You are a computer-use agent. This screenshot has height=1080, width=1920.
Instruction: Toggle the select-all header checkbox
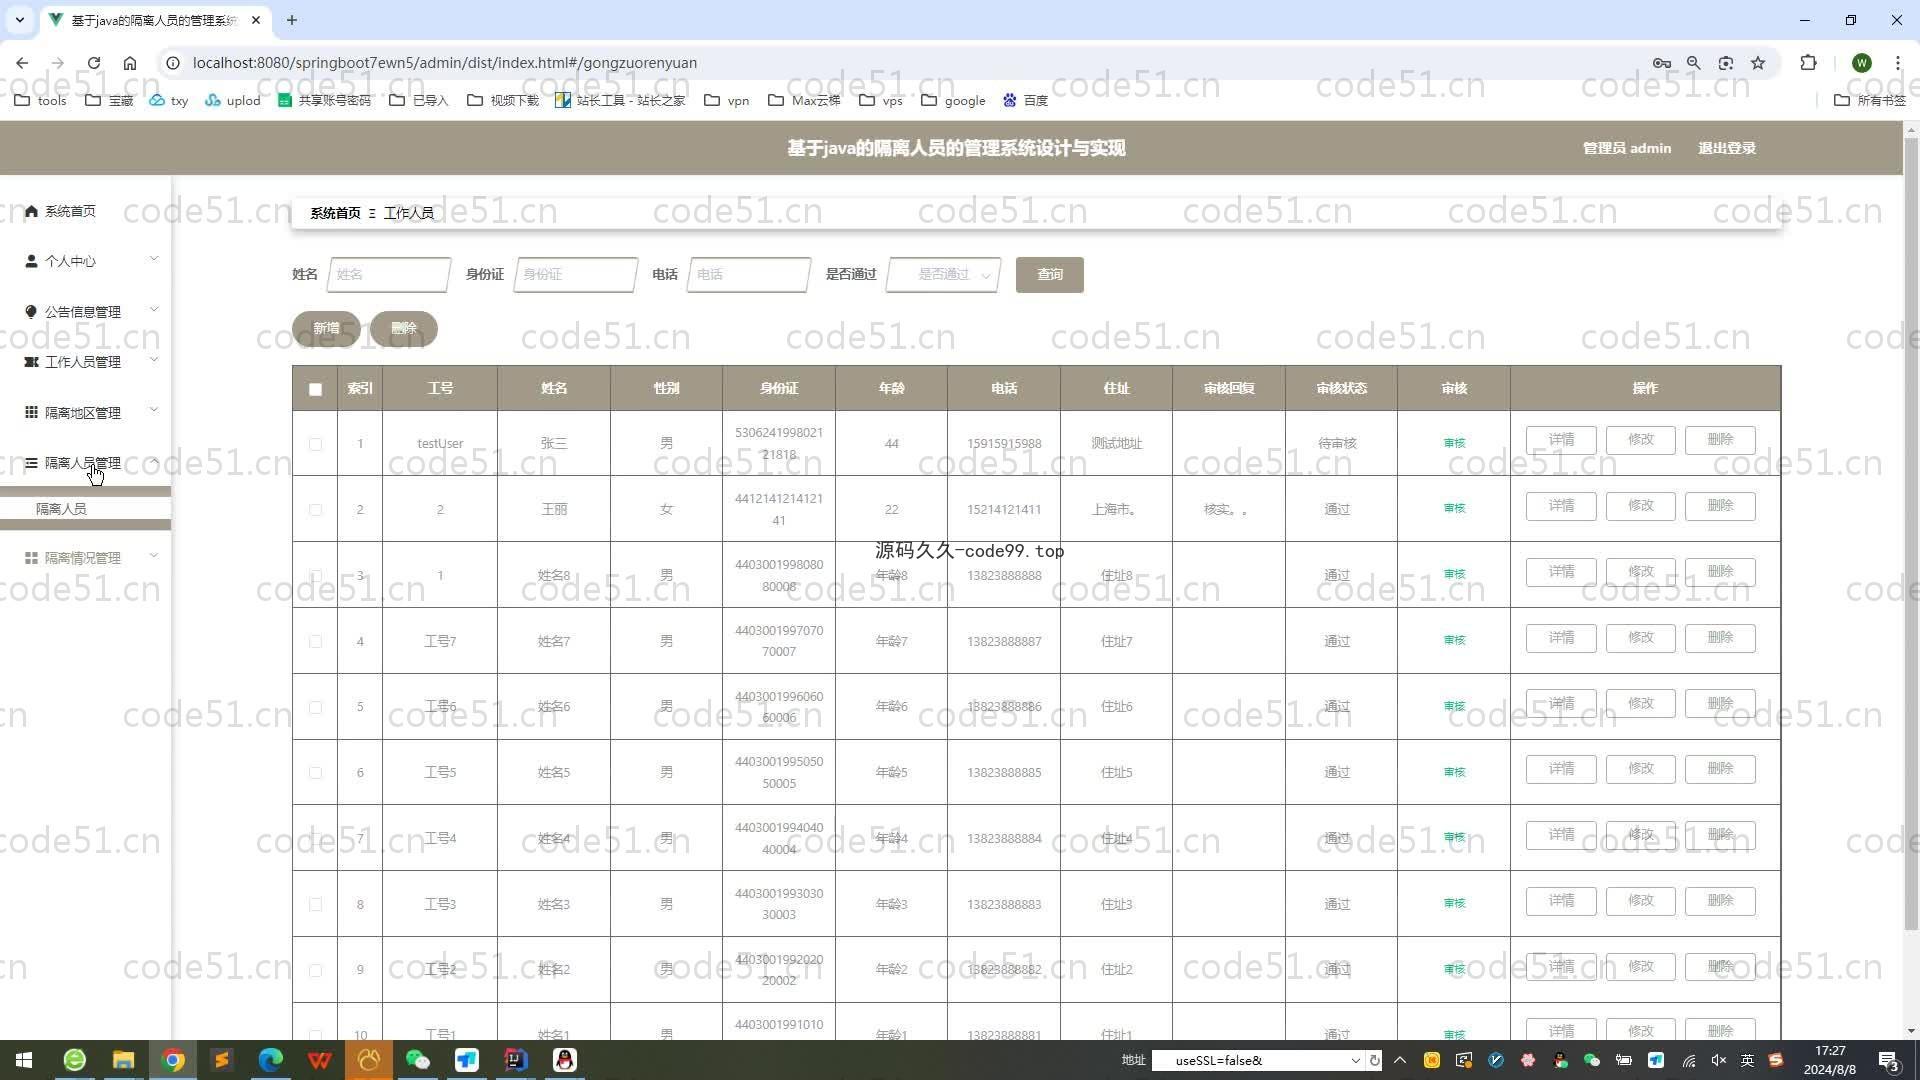(x=315, y=389)
